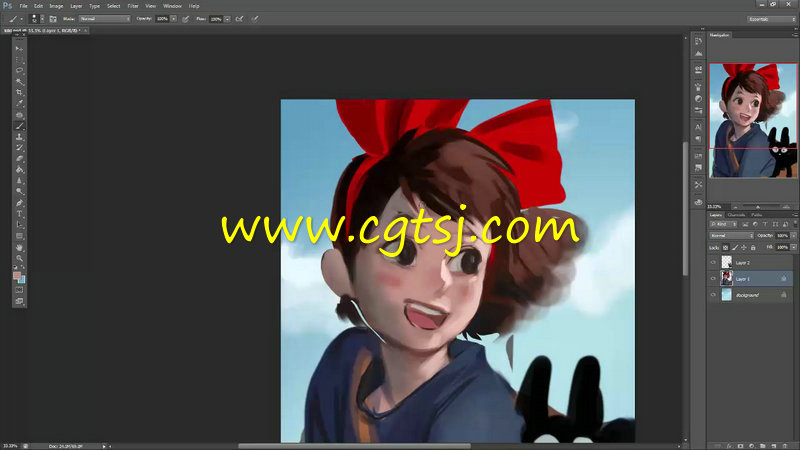The image size is (800, 450).
Task: Select the Background layer row
Action: (750, 295)
